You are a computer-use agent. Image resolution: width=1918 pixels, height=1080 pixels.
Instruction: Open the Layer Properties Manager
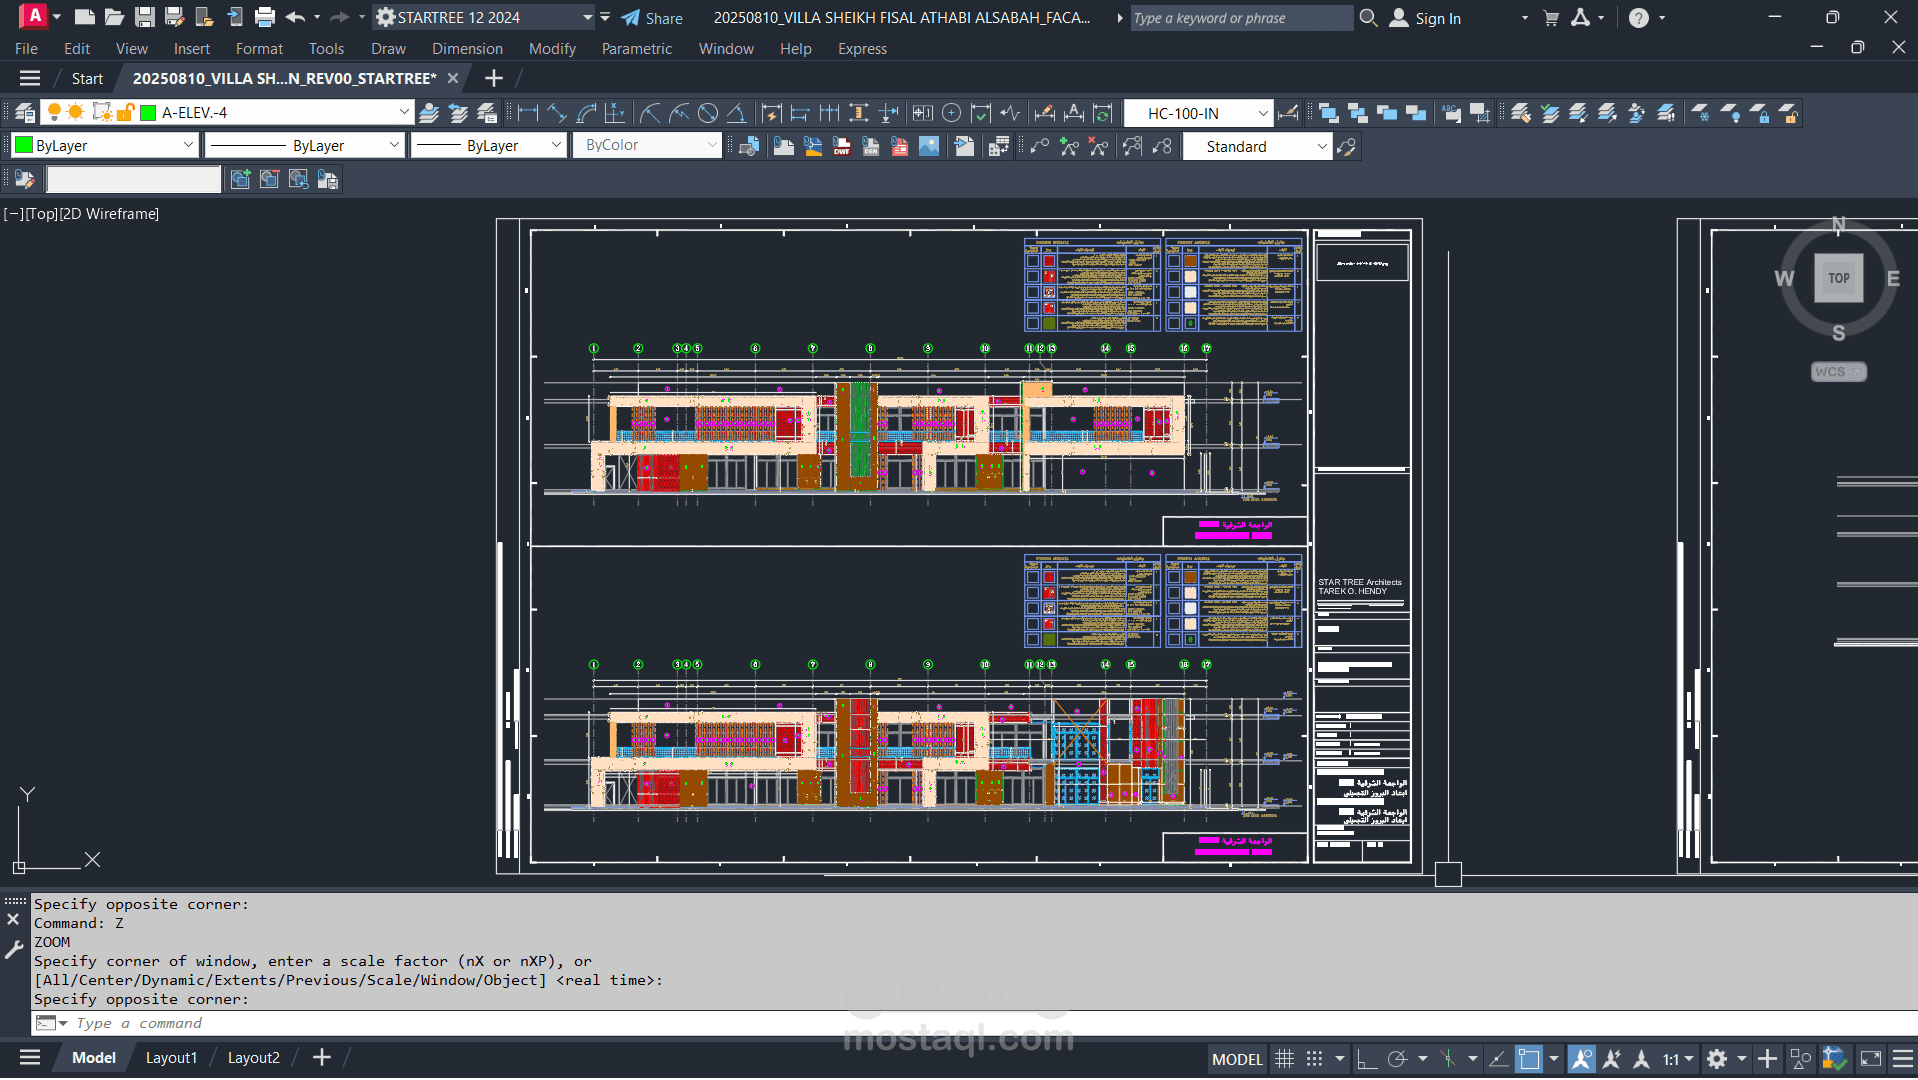coord(25,113)
